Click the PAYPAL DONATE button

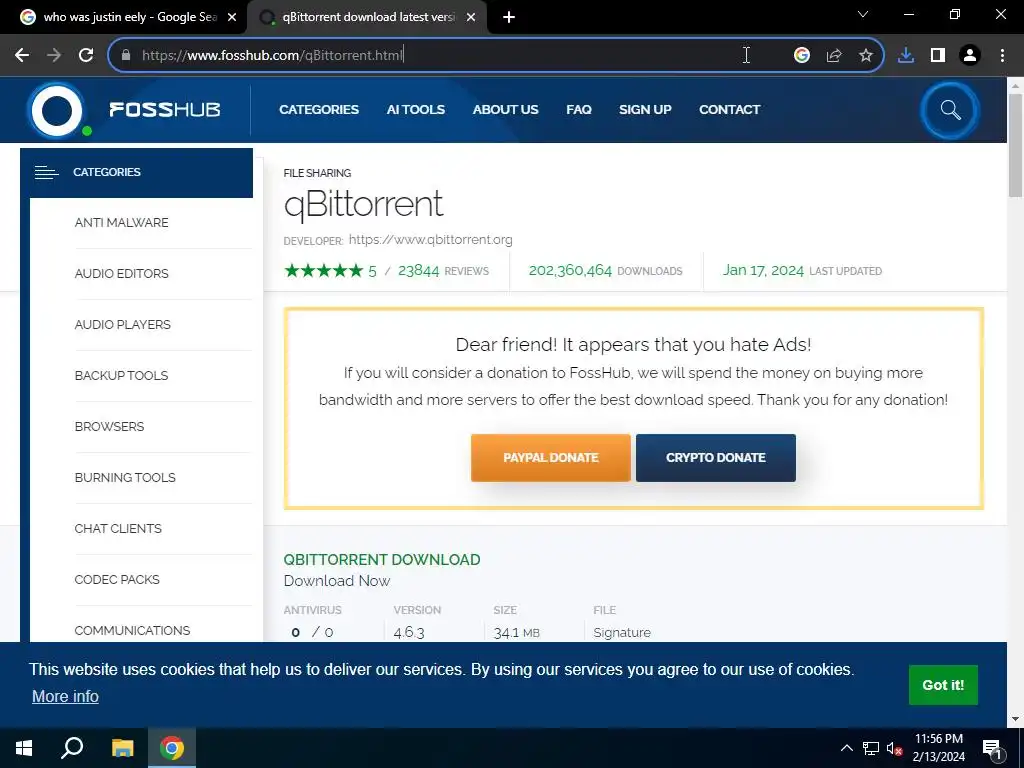[551, 458]
